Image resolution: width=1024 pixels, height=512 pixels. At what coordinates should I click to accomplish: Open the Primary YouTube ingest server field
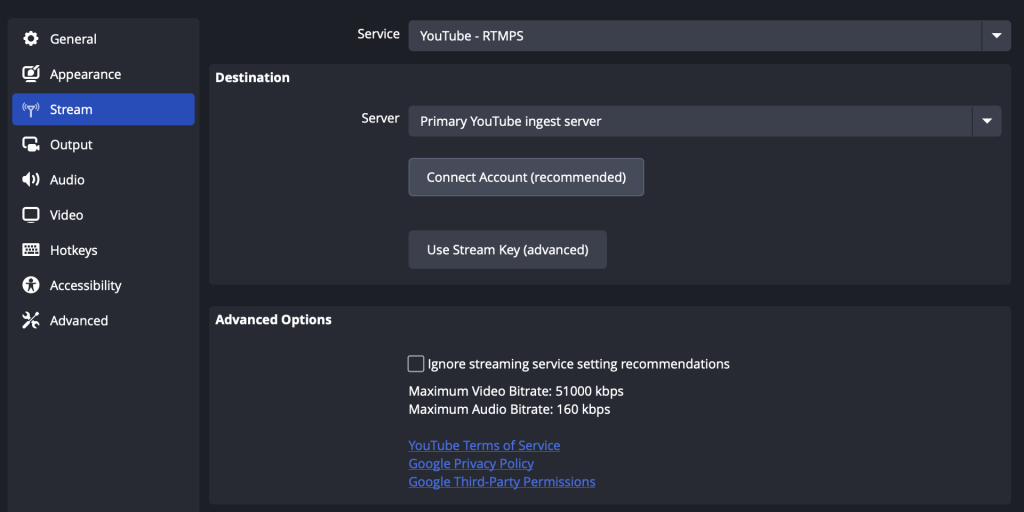point(690,121)
